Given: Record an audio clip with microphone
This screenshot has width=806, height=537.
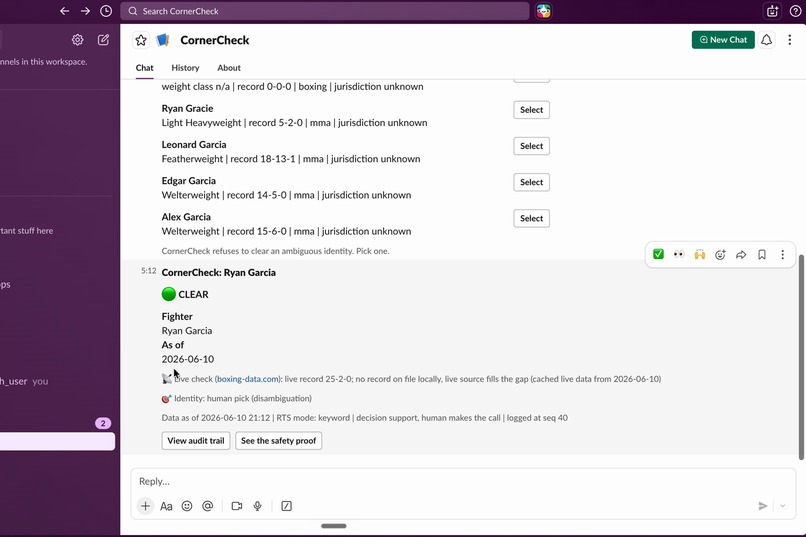Looking at the screenshot, I should click(258, 506).
